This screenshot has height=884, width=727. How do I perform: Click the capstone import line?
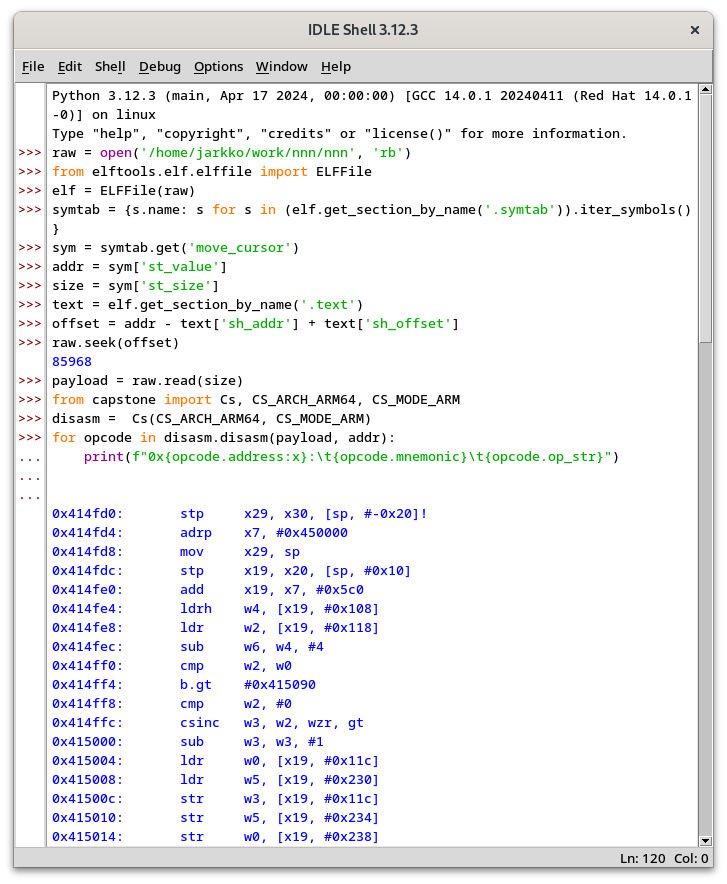tap(256, 400)
